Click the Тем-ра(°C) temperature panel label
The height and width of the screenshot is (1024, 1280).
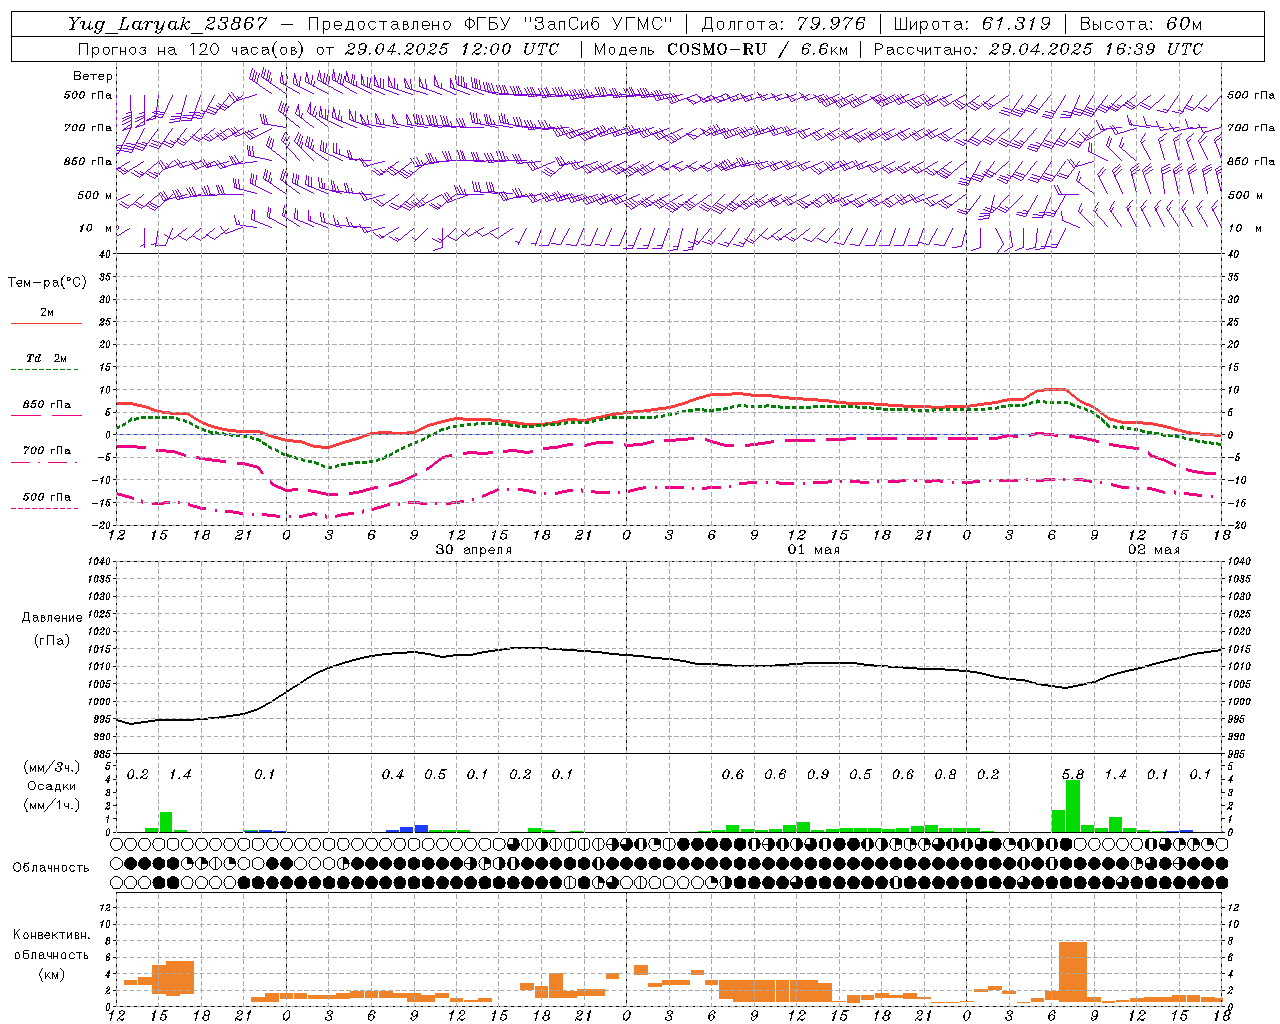point(47,283)
